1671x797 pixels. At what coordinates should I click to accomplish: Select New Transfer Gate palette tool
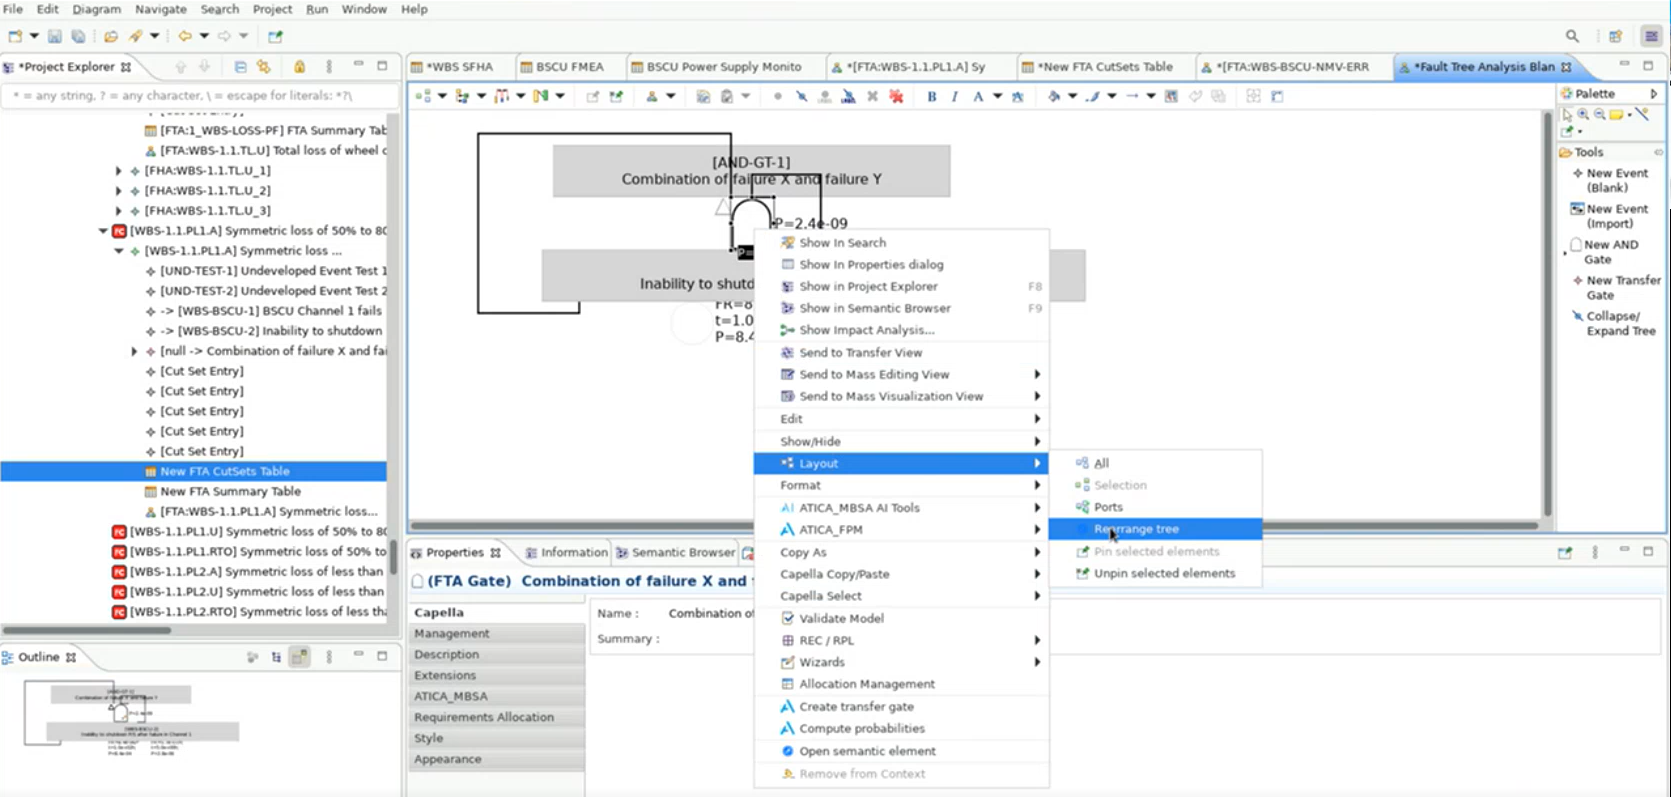[x=1616, y=288]
